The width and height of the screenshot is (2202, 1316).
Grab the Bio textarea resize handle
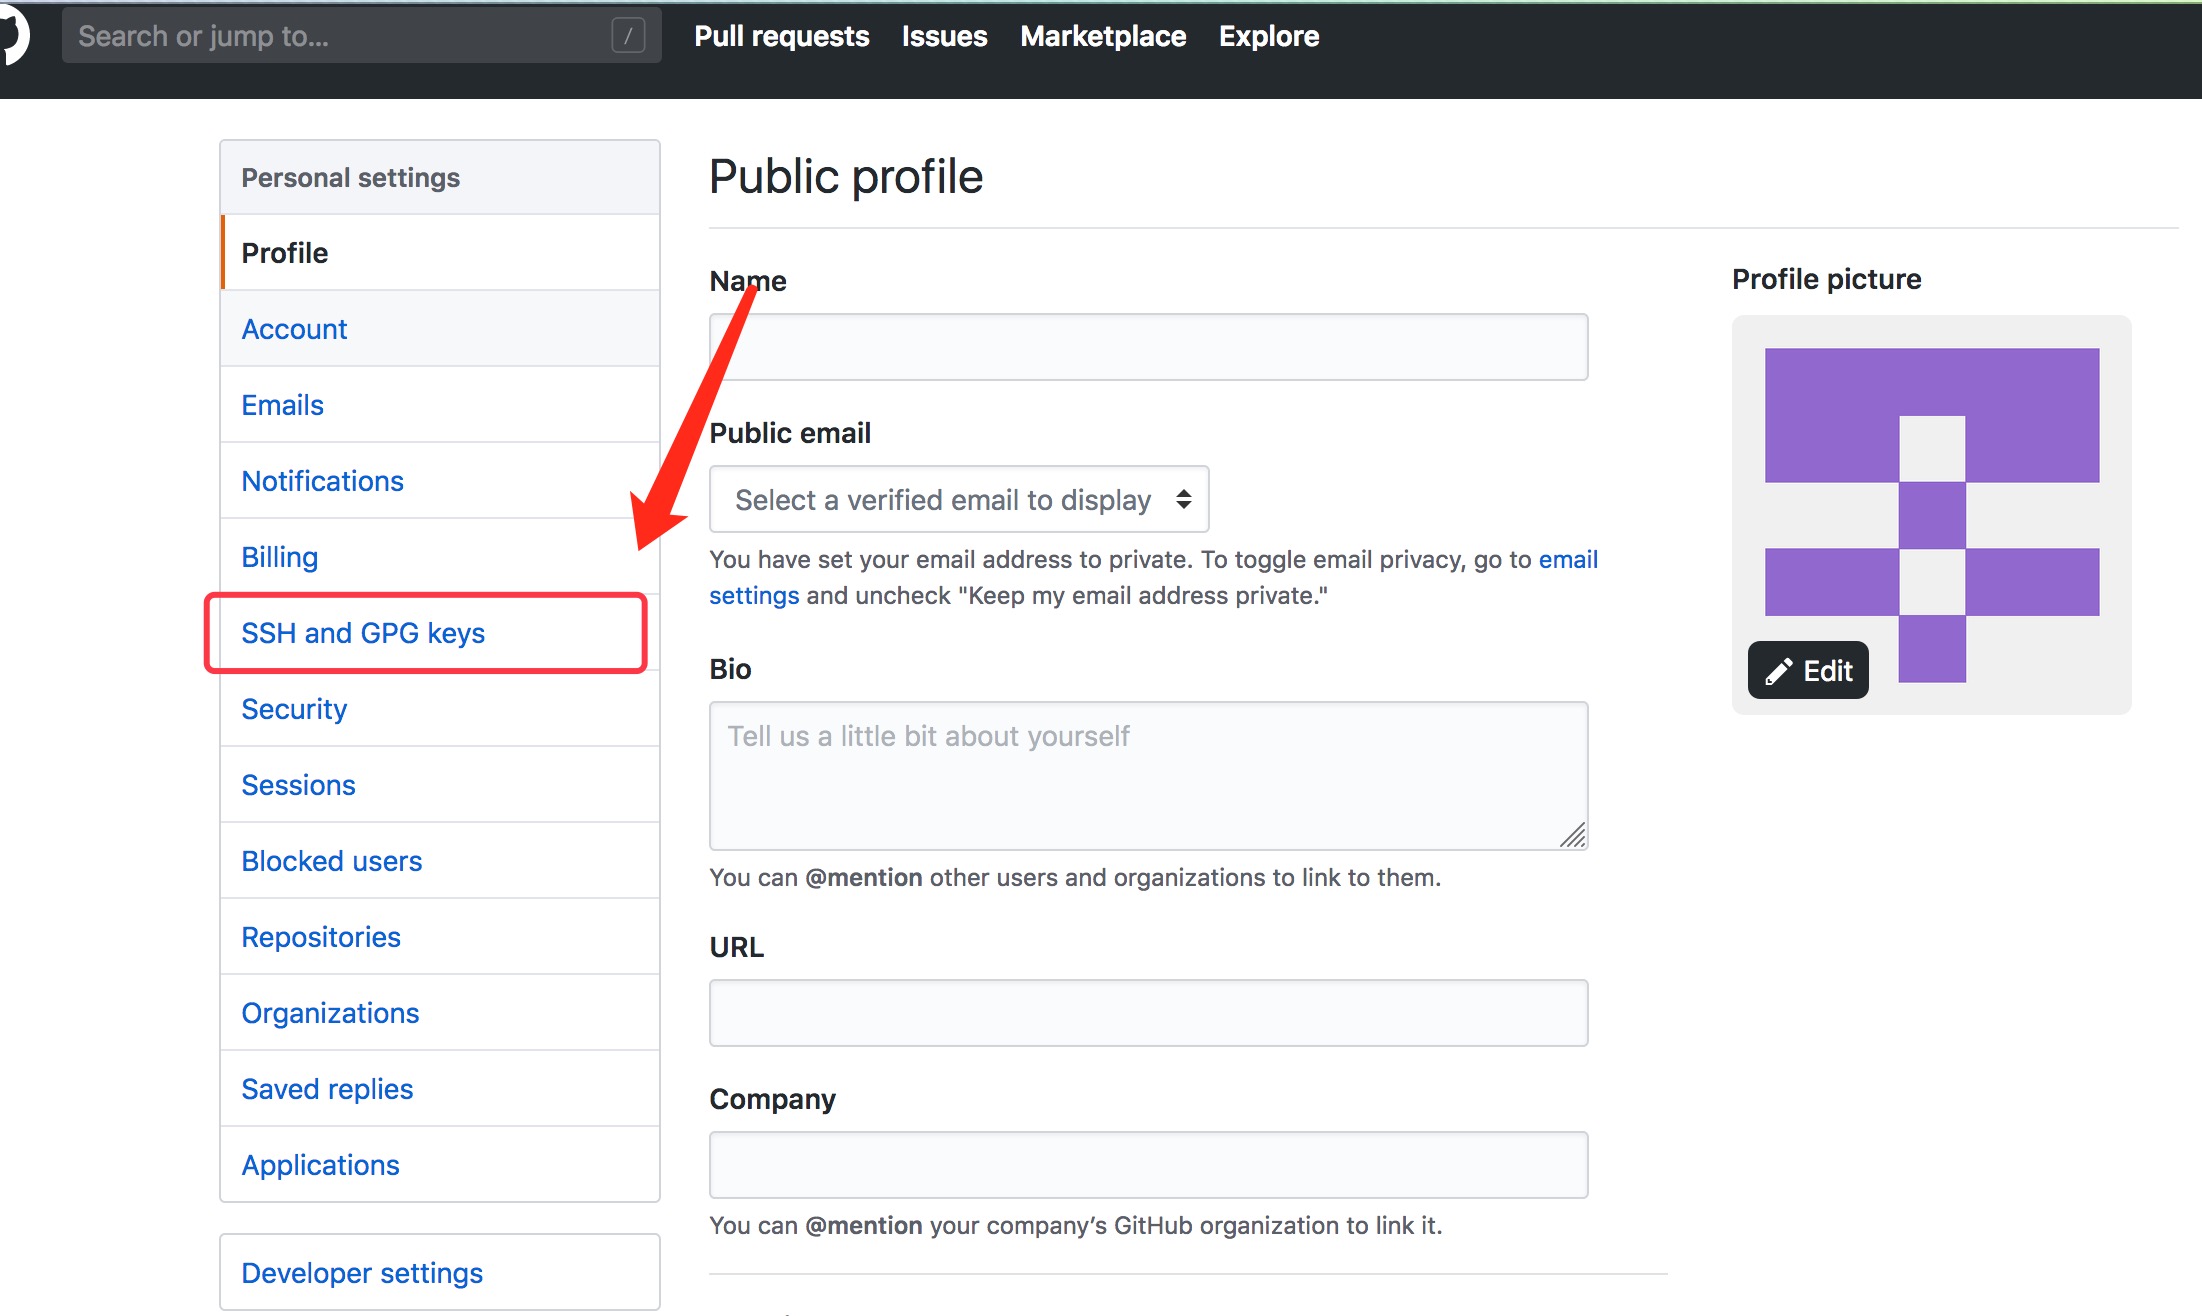(x=1573, y=835)
